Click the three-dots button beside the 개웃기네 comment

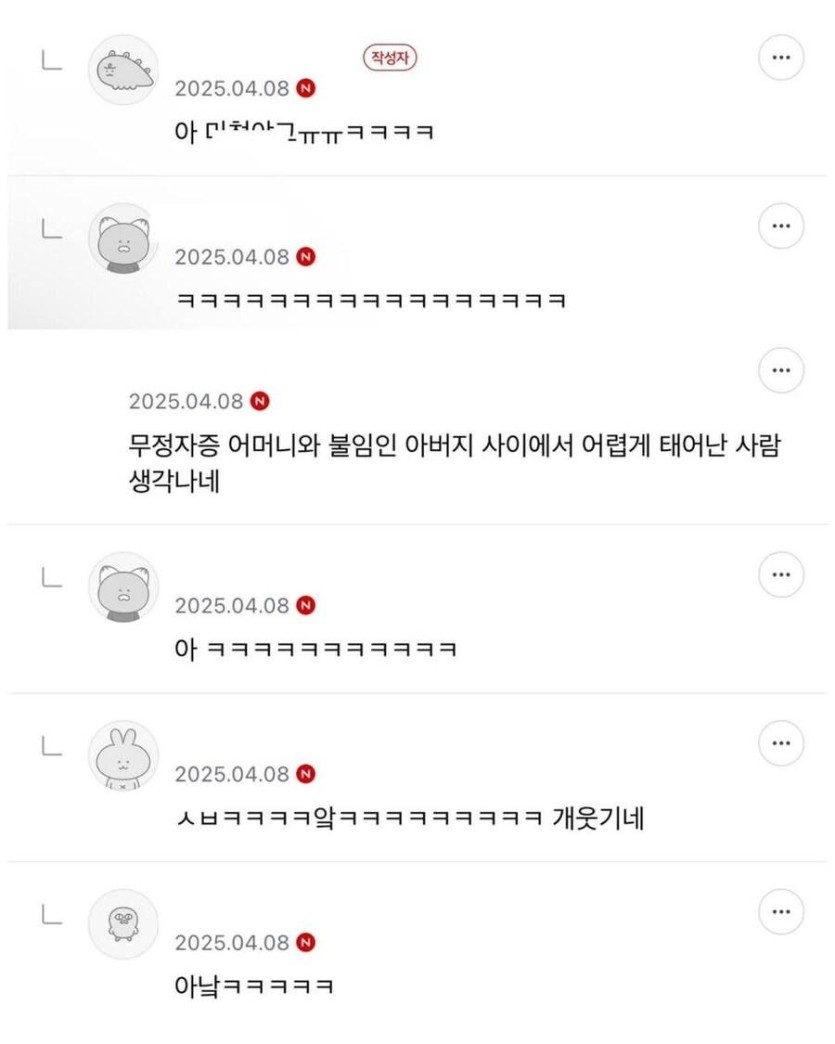tap(781, 743)
